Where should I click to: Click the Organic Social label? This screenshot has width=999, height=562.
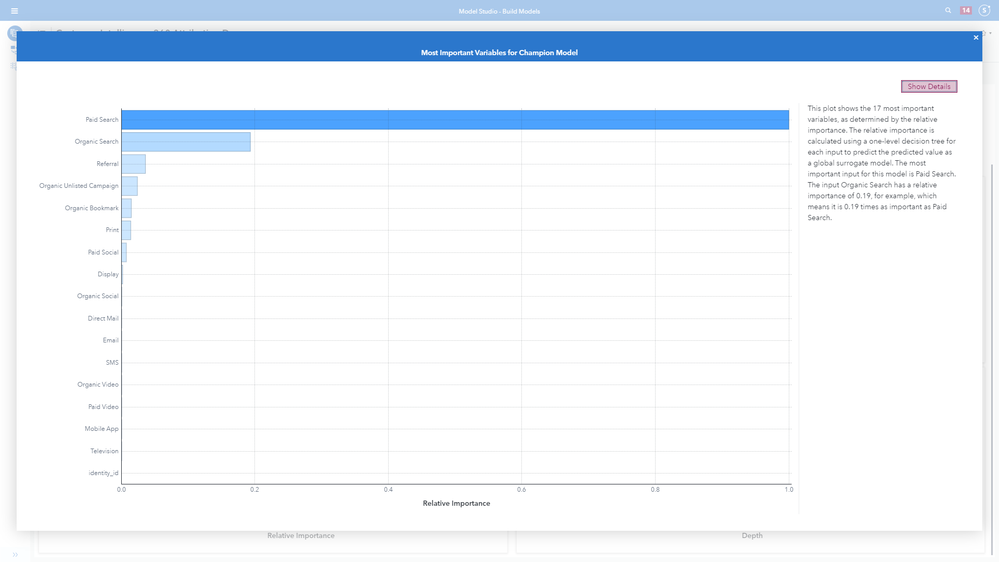point(97,296)
